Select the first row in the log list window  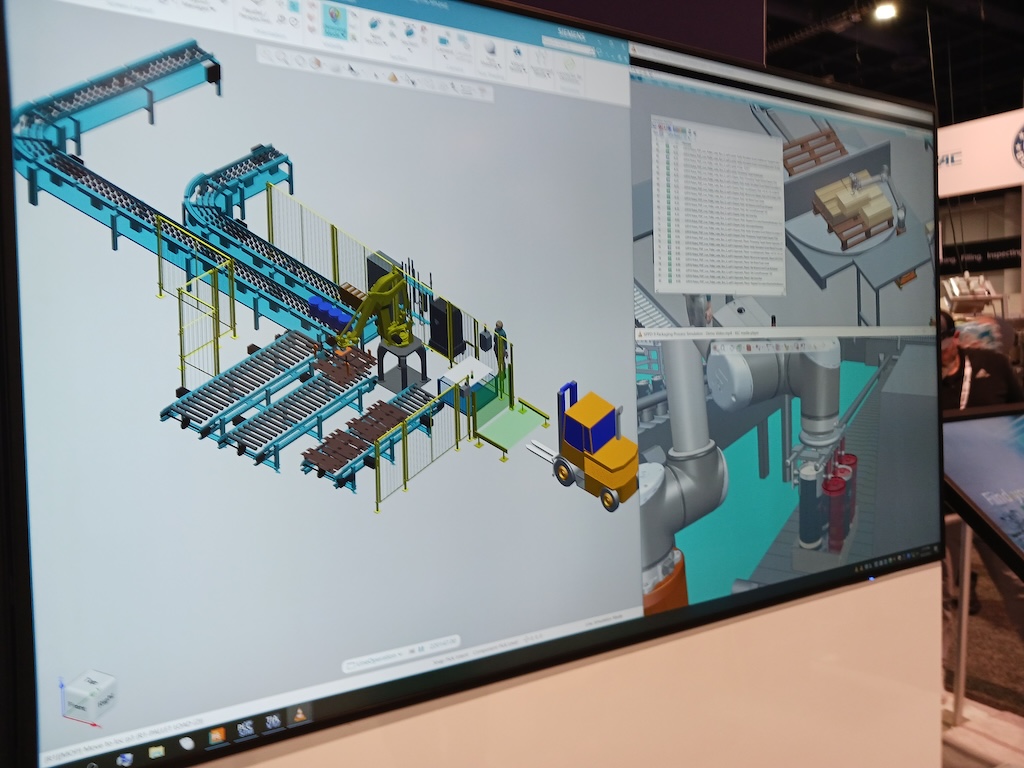click(716, 148)
